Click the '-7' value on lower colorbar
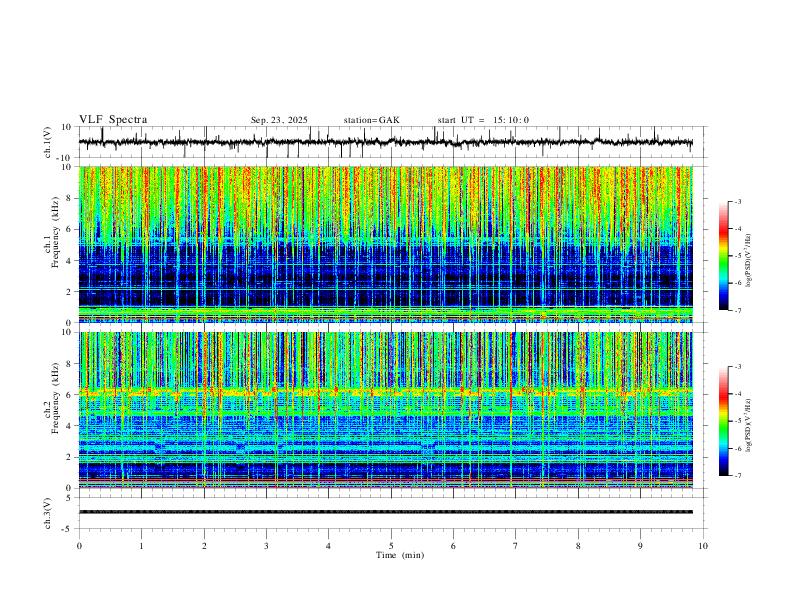The image size is (792, 612). click(x=737, y=475)
